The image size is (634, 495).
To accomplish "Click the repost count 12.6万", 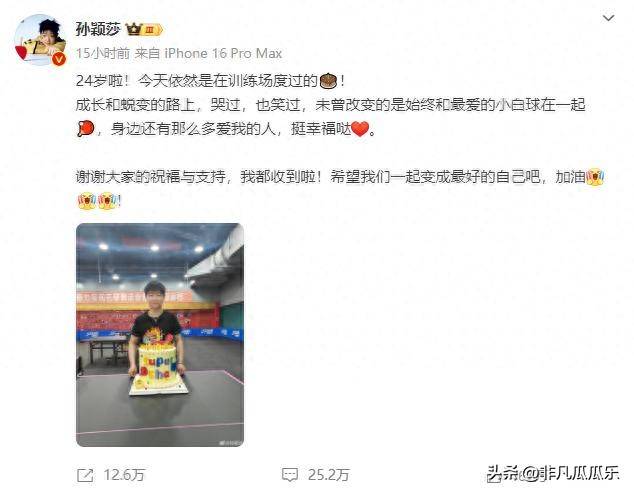I will pyautogui.click(x=124, y=475).
